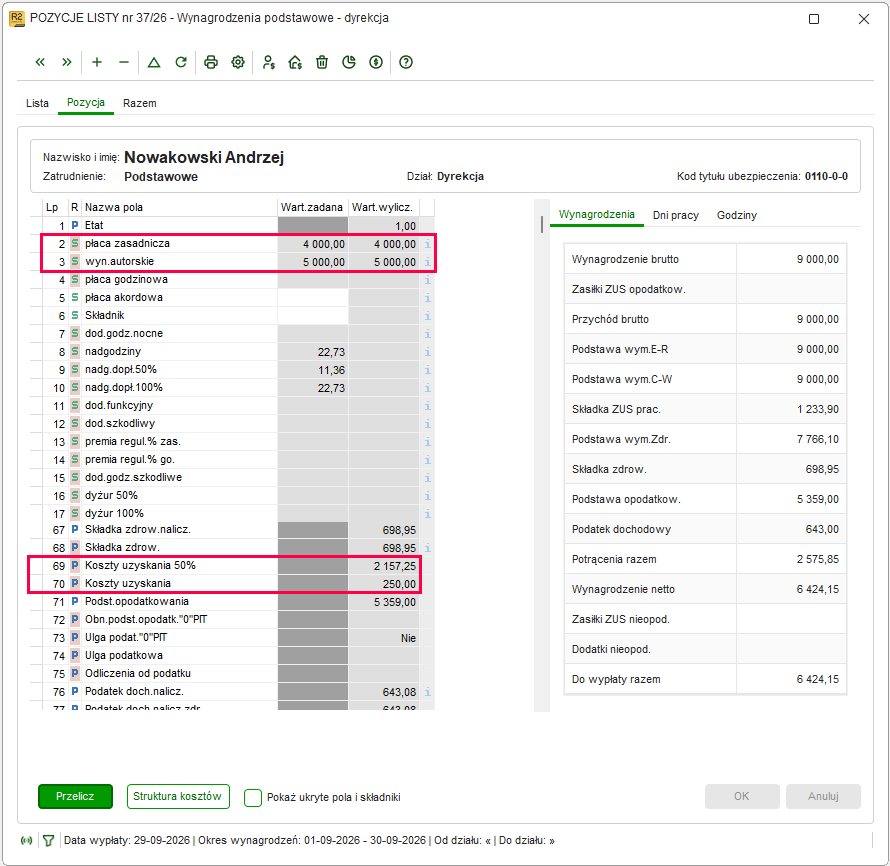Go to previous position with double-left arrows
The image size is (890, 866).
pyautogui.click(x=40, y=62)
